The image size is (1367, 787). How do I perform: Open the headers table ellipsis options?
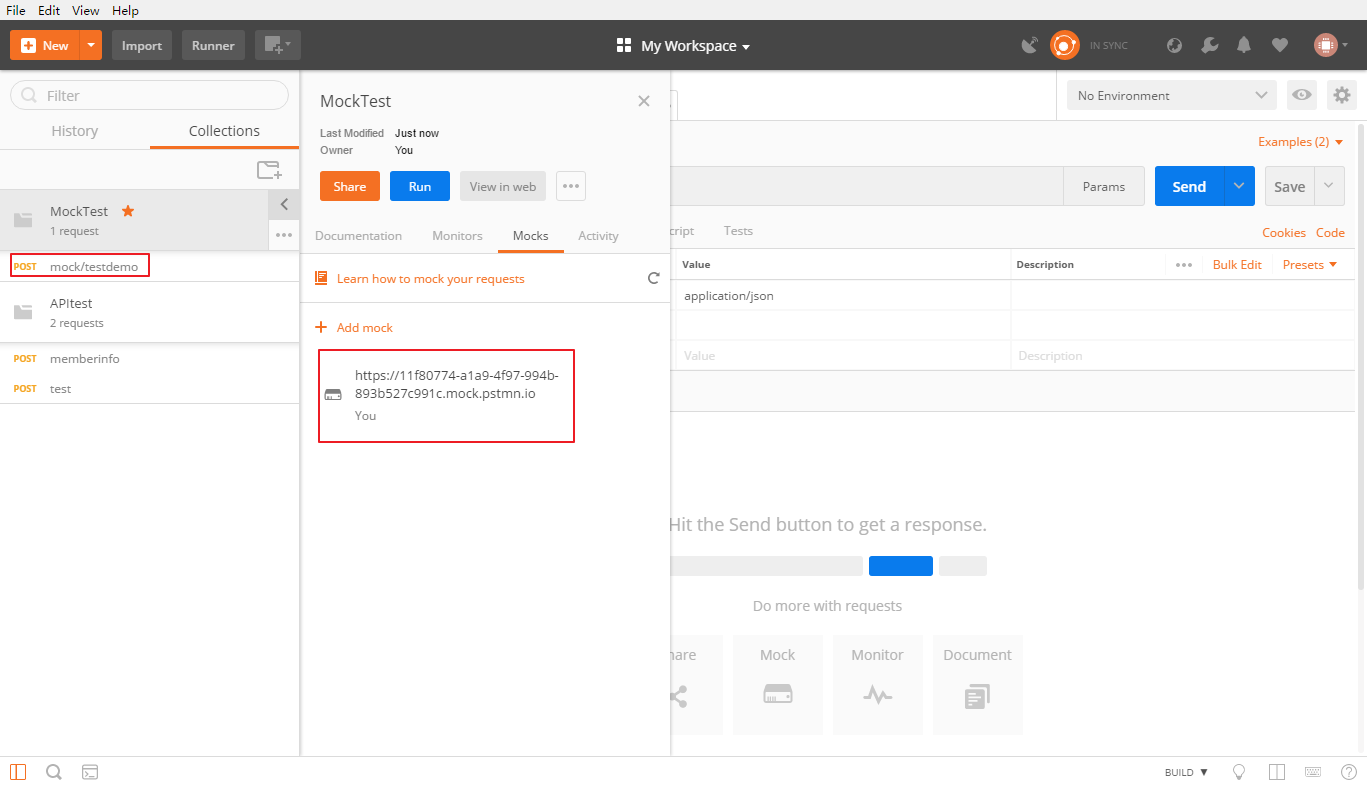(x=1184, y=265)
